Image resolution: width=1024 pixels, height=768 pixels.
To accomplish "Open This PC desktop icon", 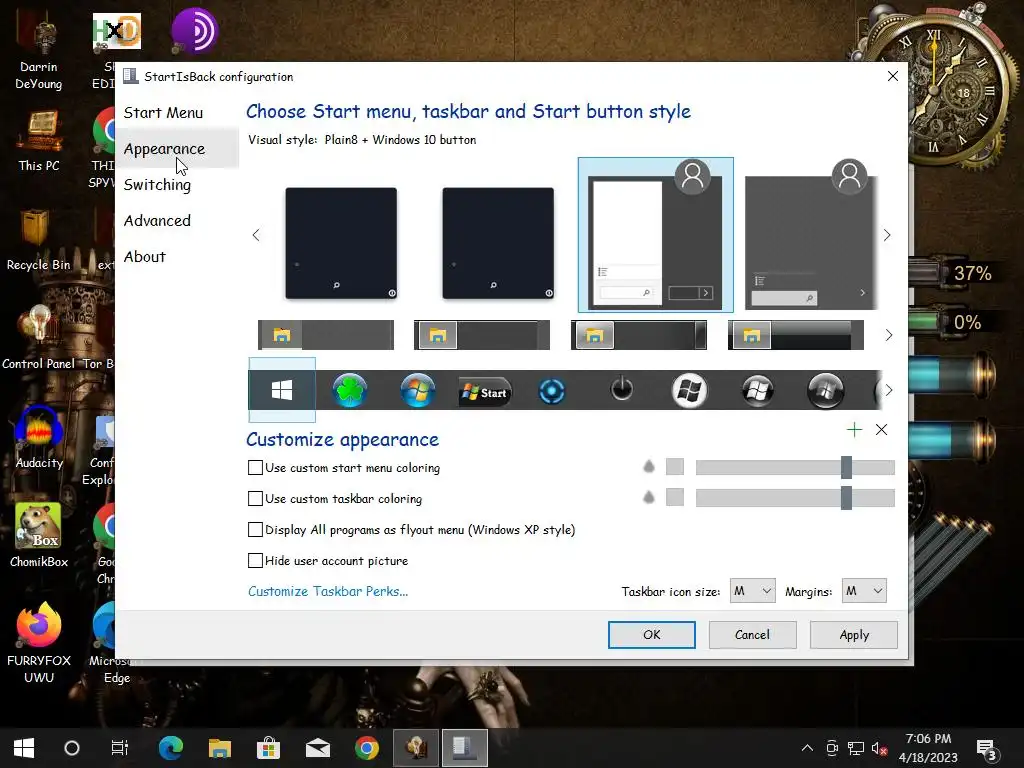I will click(39, 141).
